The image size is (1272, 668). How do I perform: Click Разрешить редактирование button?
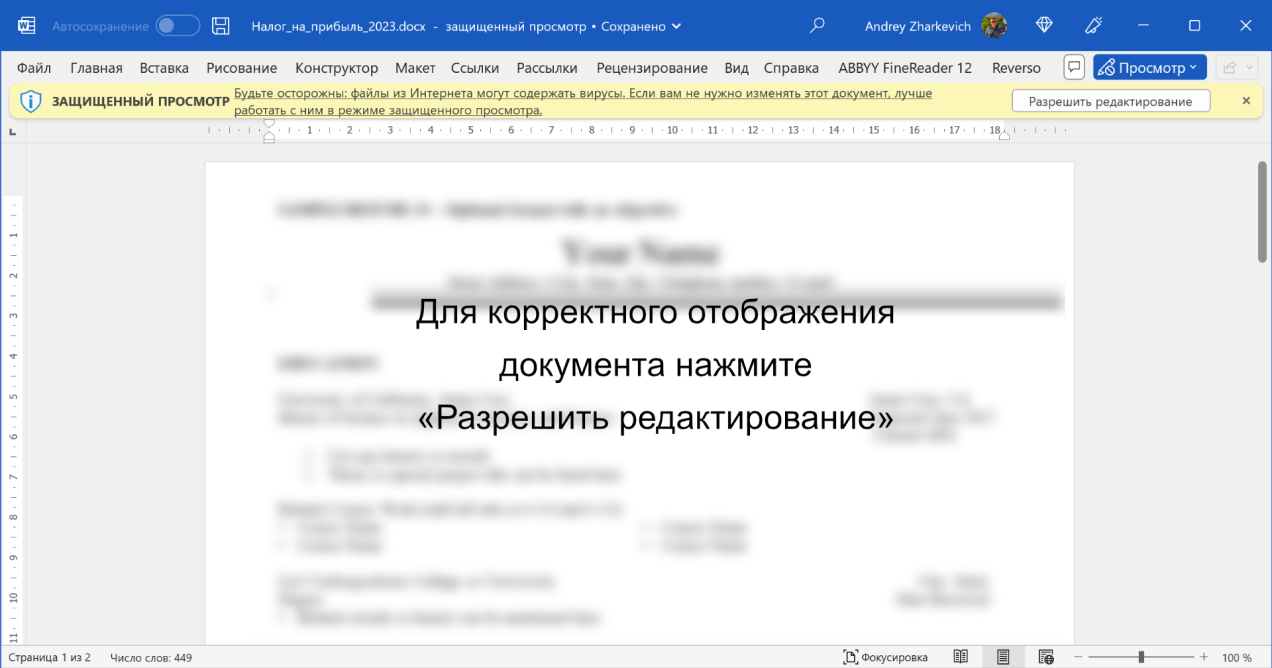(x=1110, y=101)
